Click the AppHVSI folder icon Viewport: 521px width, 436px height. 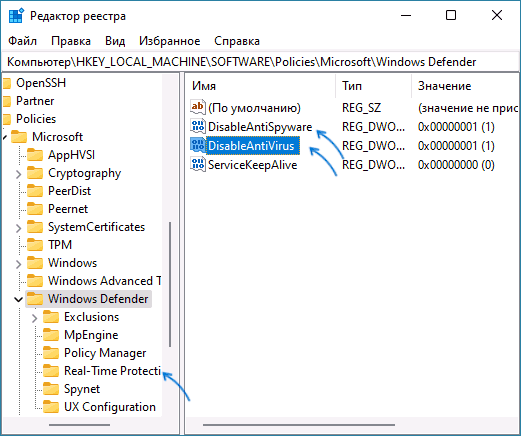35,155
